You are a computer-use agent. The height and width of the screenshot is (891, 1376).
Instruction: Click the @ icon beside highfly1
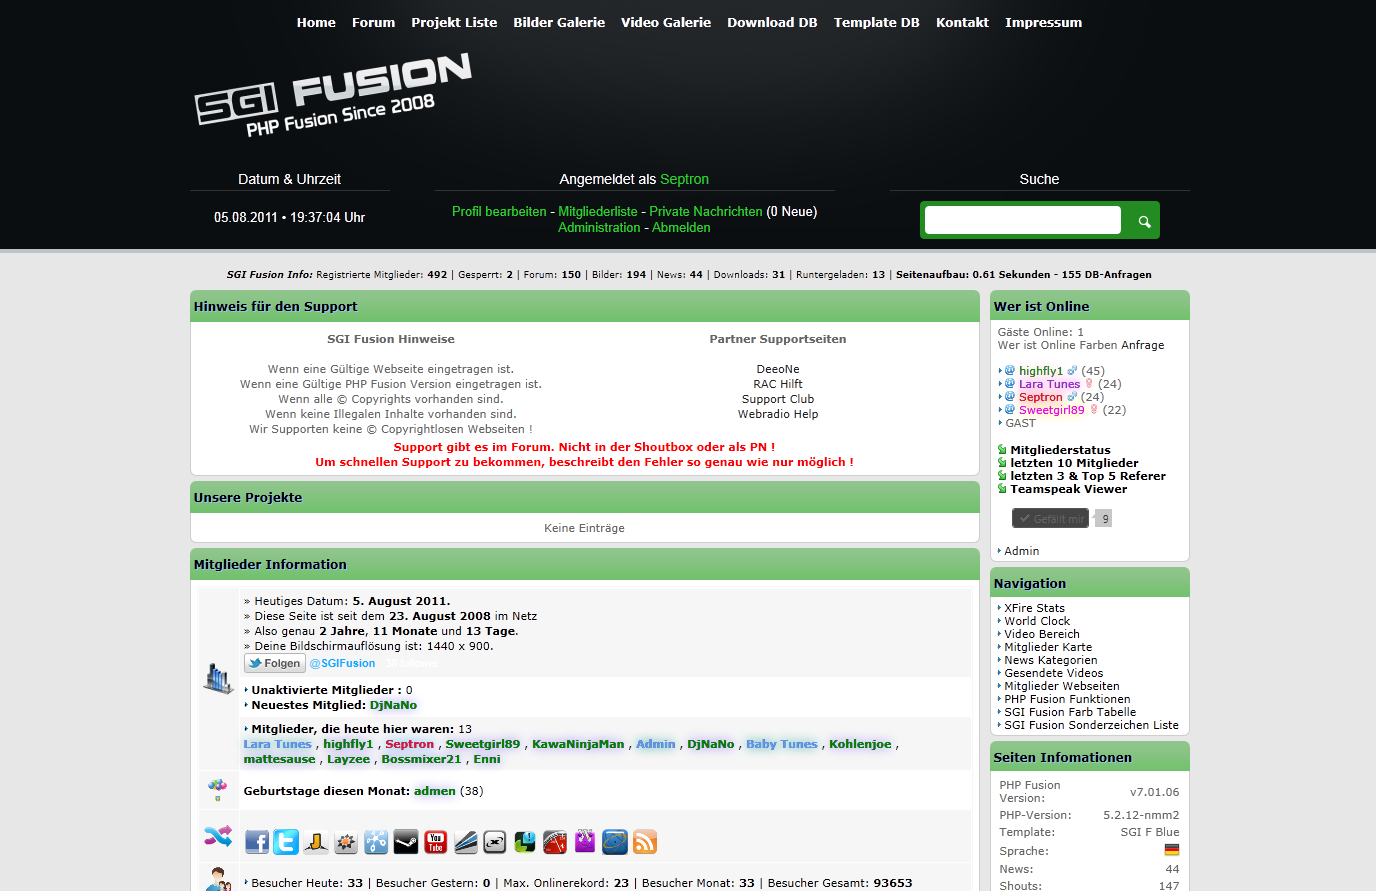click(1010, 370)
